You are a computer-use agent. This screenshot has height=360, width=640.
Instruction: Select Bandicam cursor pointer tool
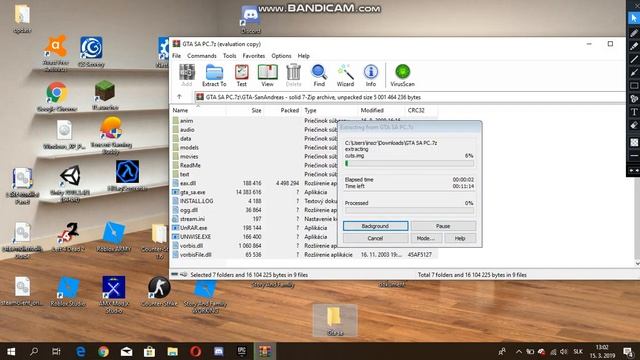tap(633, 18)
